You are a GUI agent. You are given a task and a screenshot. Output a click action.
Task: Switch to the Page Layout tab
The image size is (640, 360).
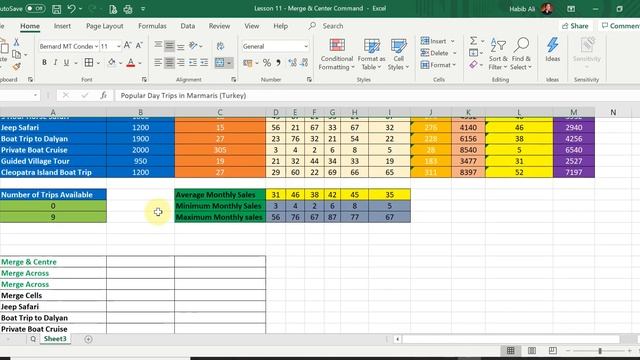[x=104, y=26]
